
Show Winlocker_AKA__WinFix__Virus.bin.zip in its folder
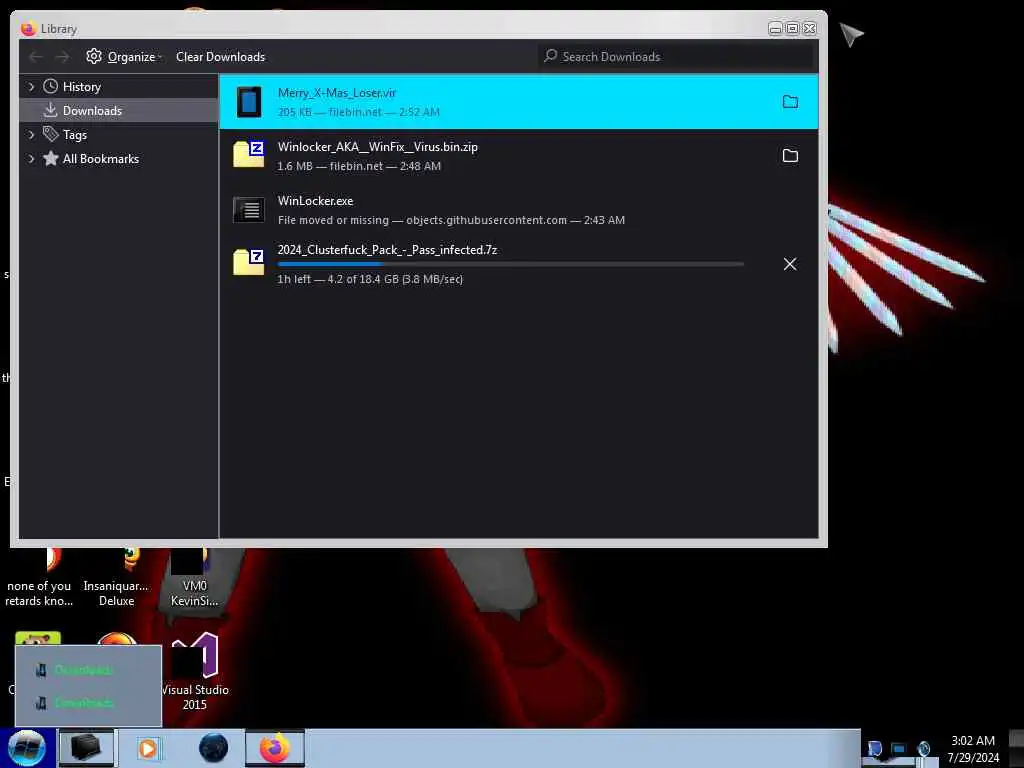click(790, 156)
